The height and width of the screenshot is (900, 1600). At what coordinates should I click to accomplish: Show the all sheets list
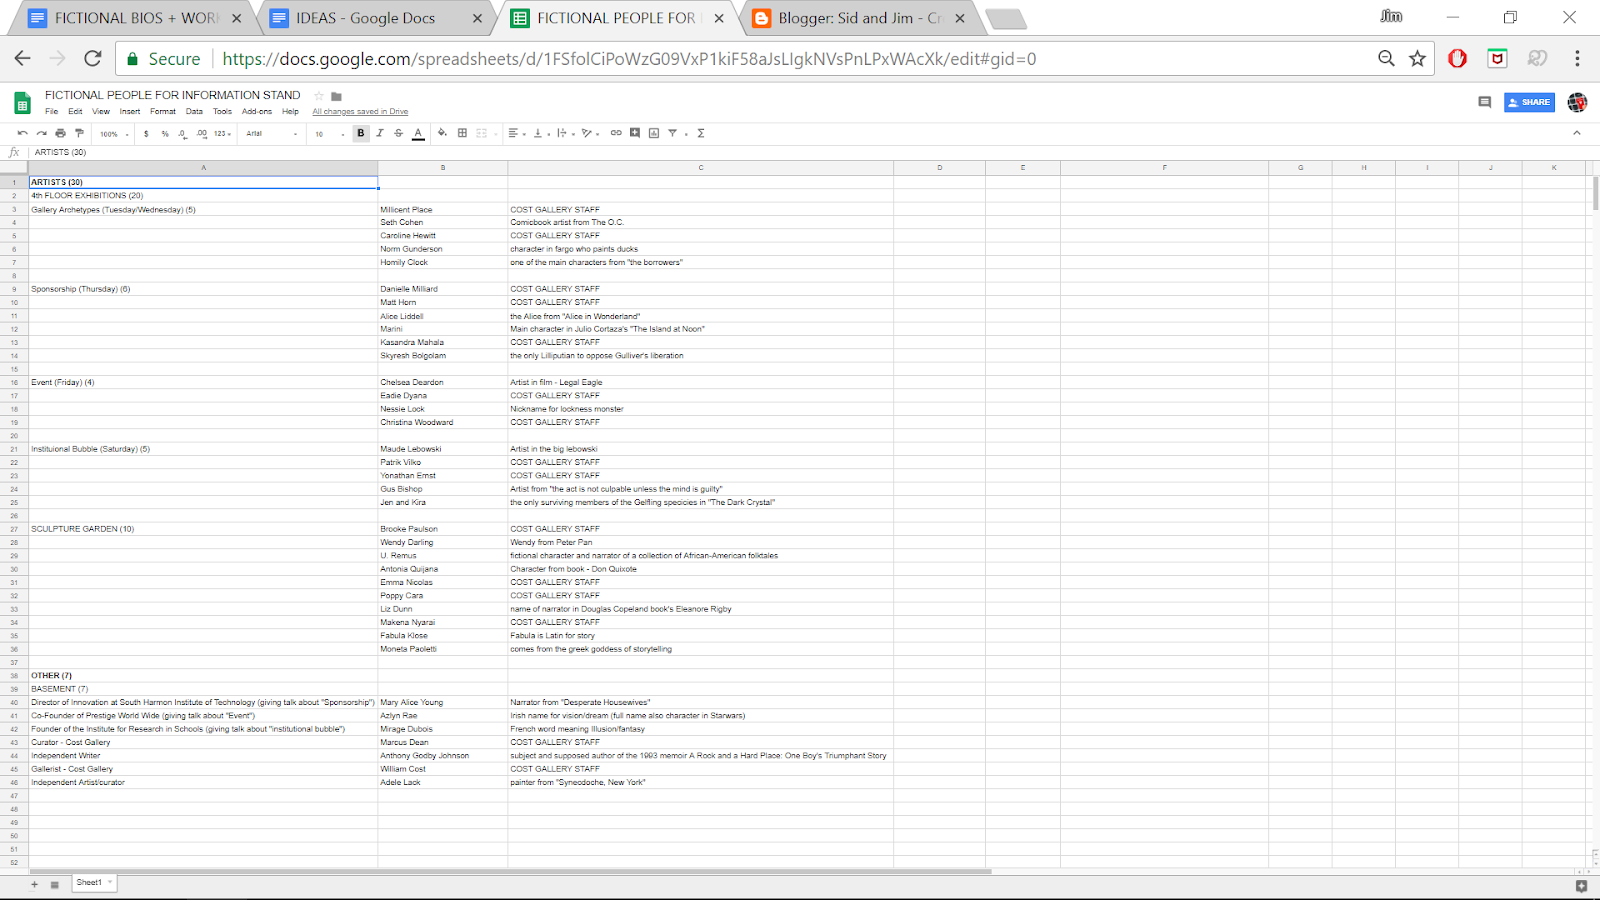(x=54, y=884)
